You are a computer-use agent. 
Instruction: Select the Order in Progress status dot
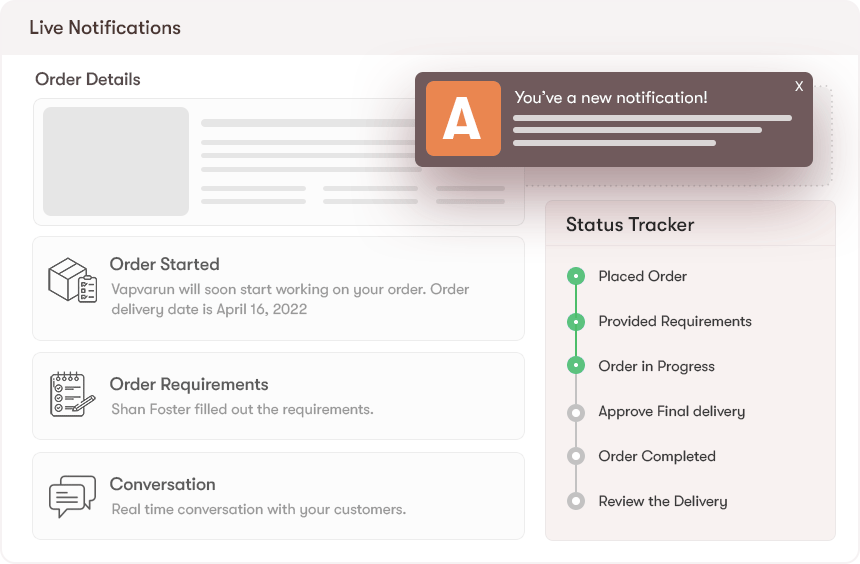pyautogui.click(x=575, y=366)
